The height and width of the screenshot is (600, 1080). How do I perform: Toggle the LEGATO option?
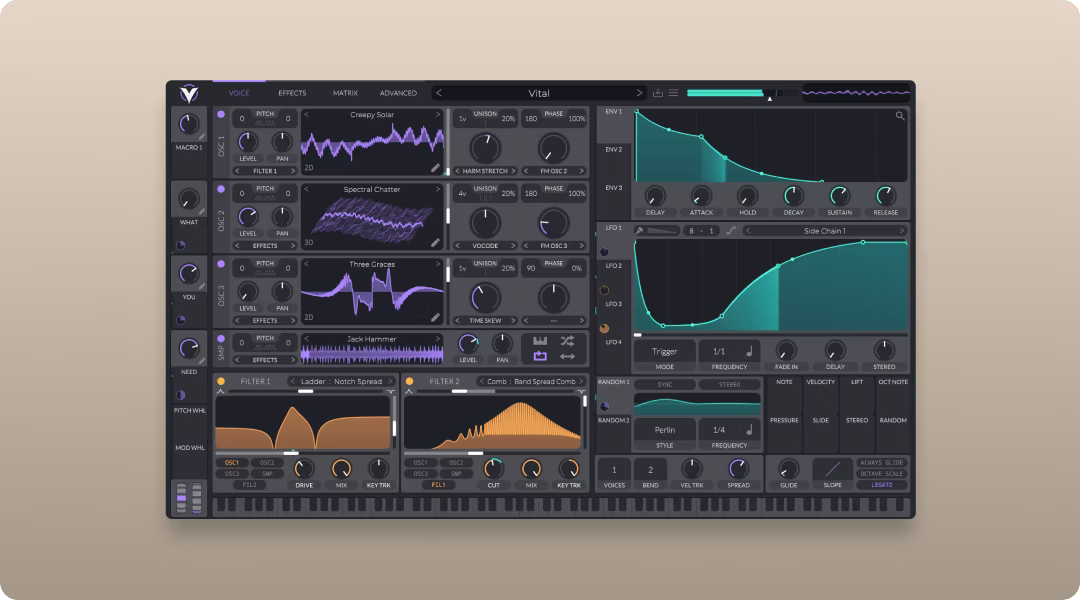pos(882,485)
